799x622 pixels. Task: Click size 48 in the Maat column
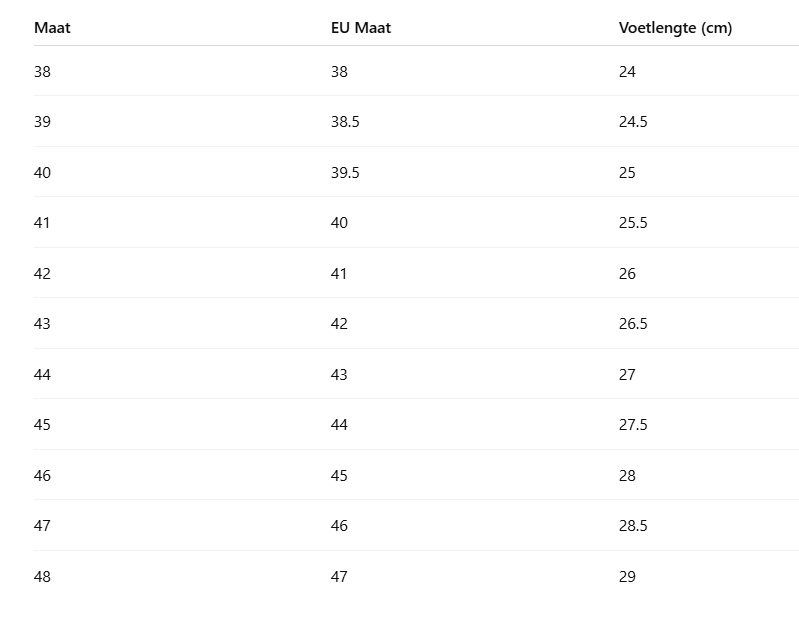42,577
